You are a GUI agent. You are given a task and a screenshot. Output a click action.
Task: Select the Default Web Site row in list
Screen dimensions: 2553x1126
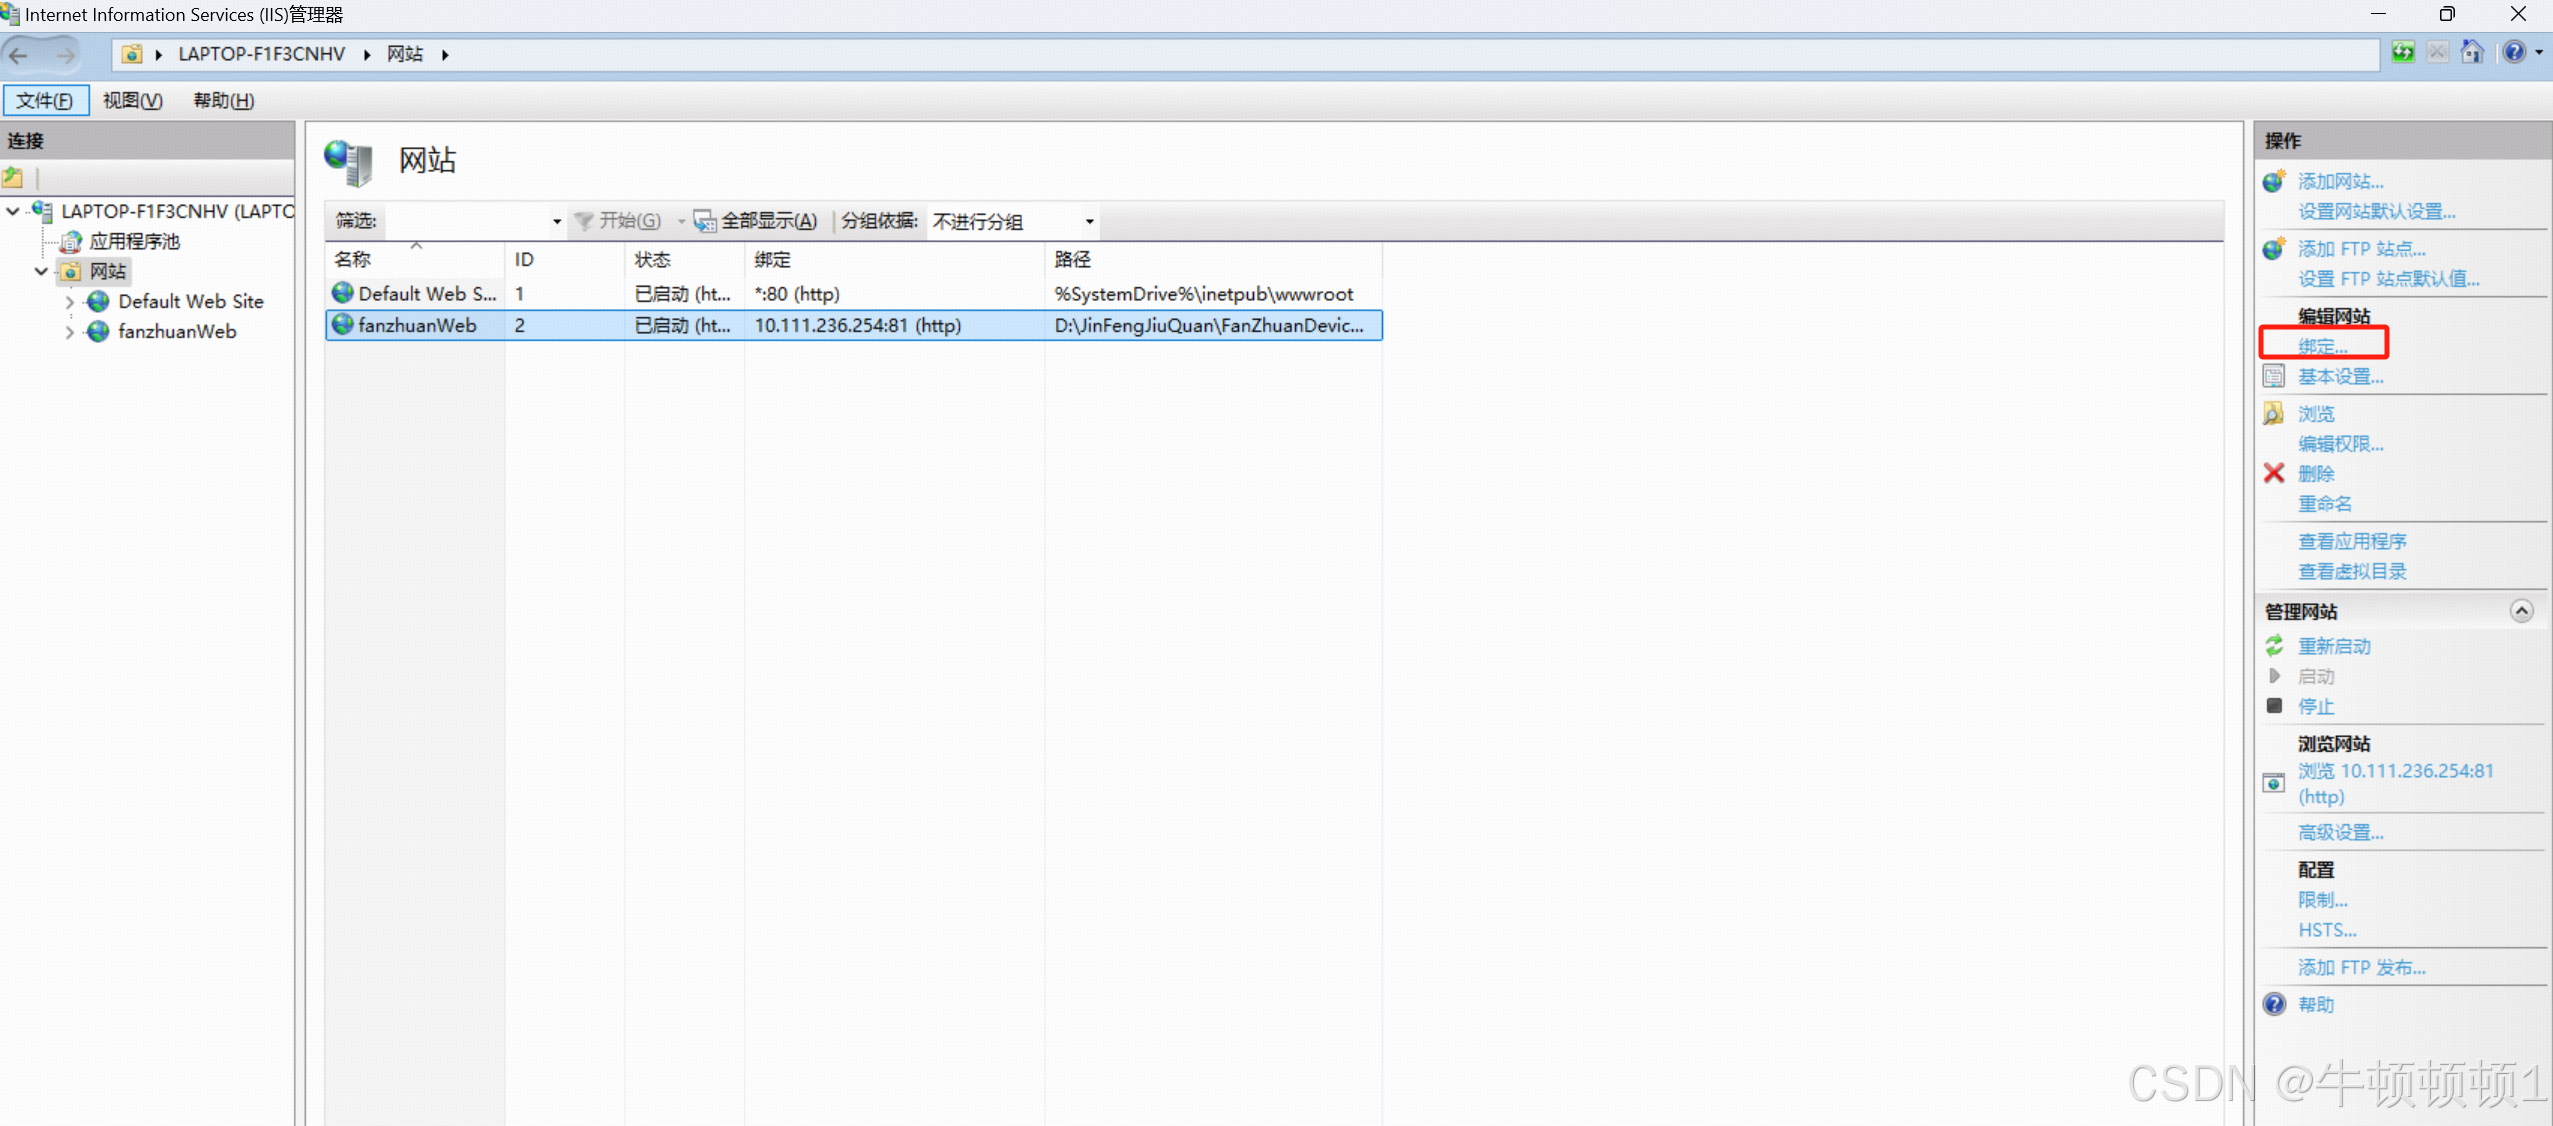(x=428, y=294)
